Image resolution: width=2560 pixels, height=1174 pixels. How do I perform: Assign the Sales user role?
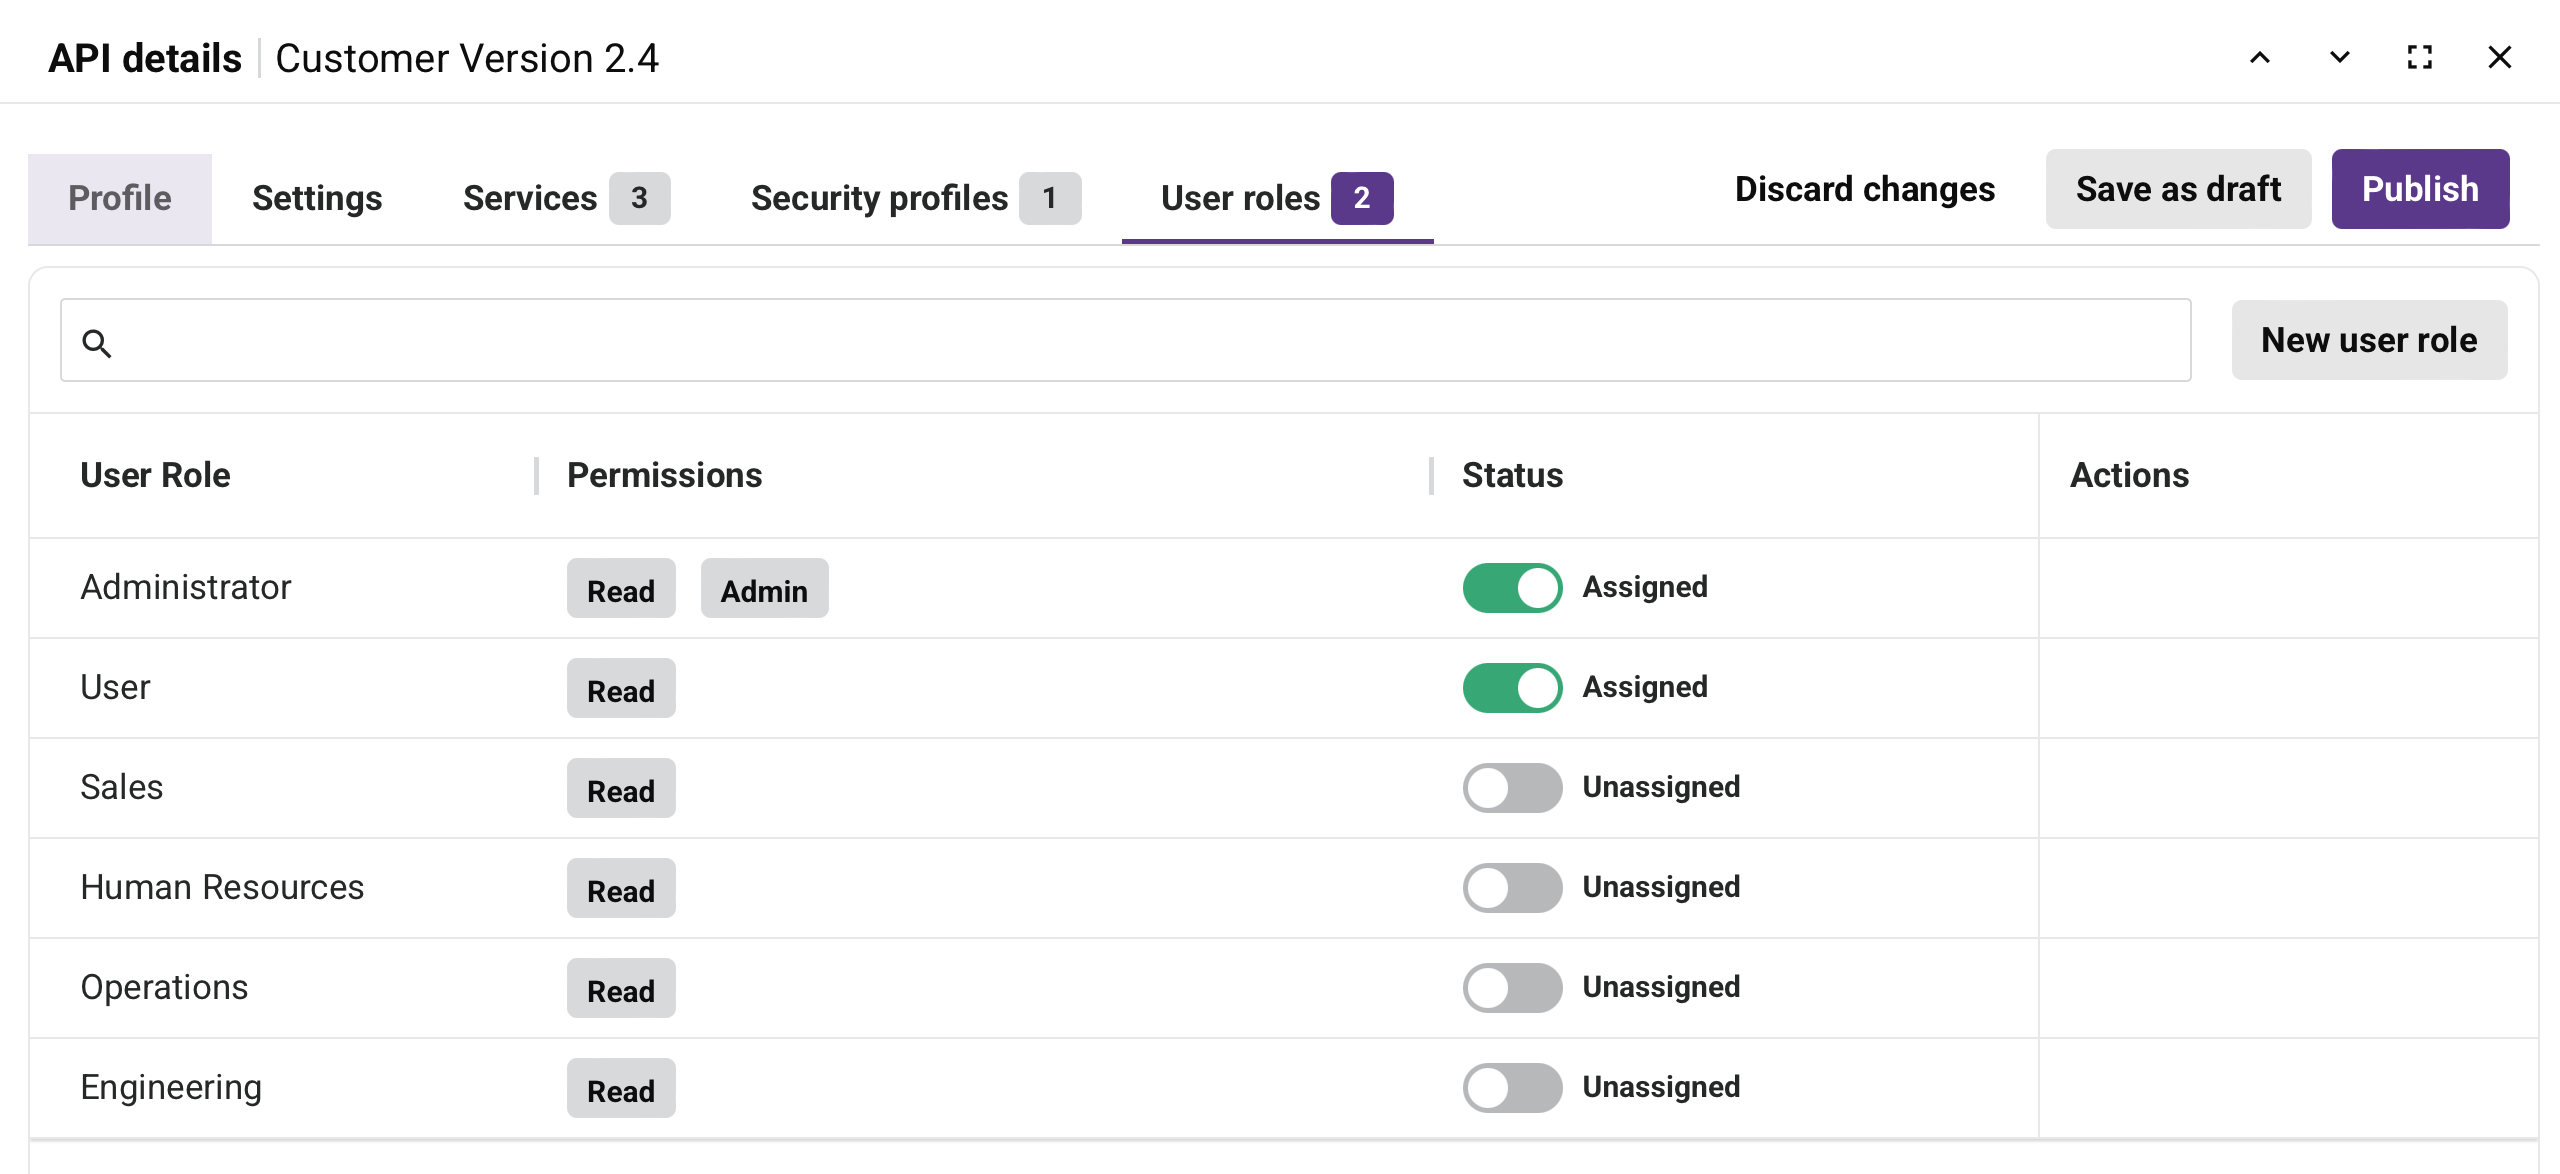coord(1511,788)
